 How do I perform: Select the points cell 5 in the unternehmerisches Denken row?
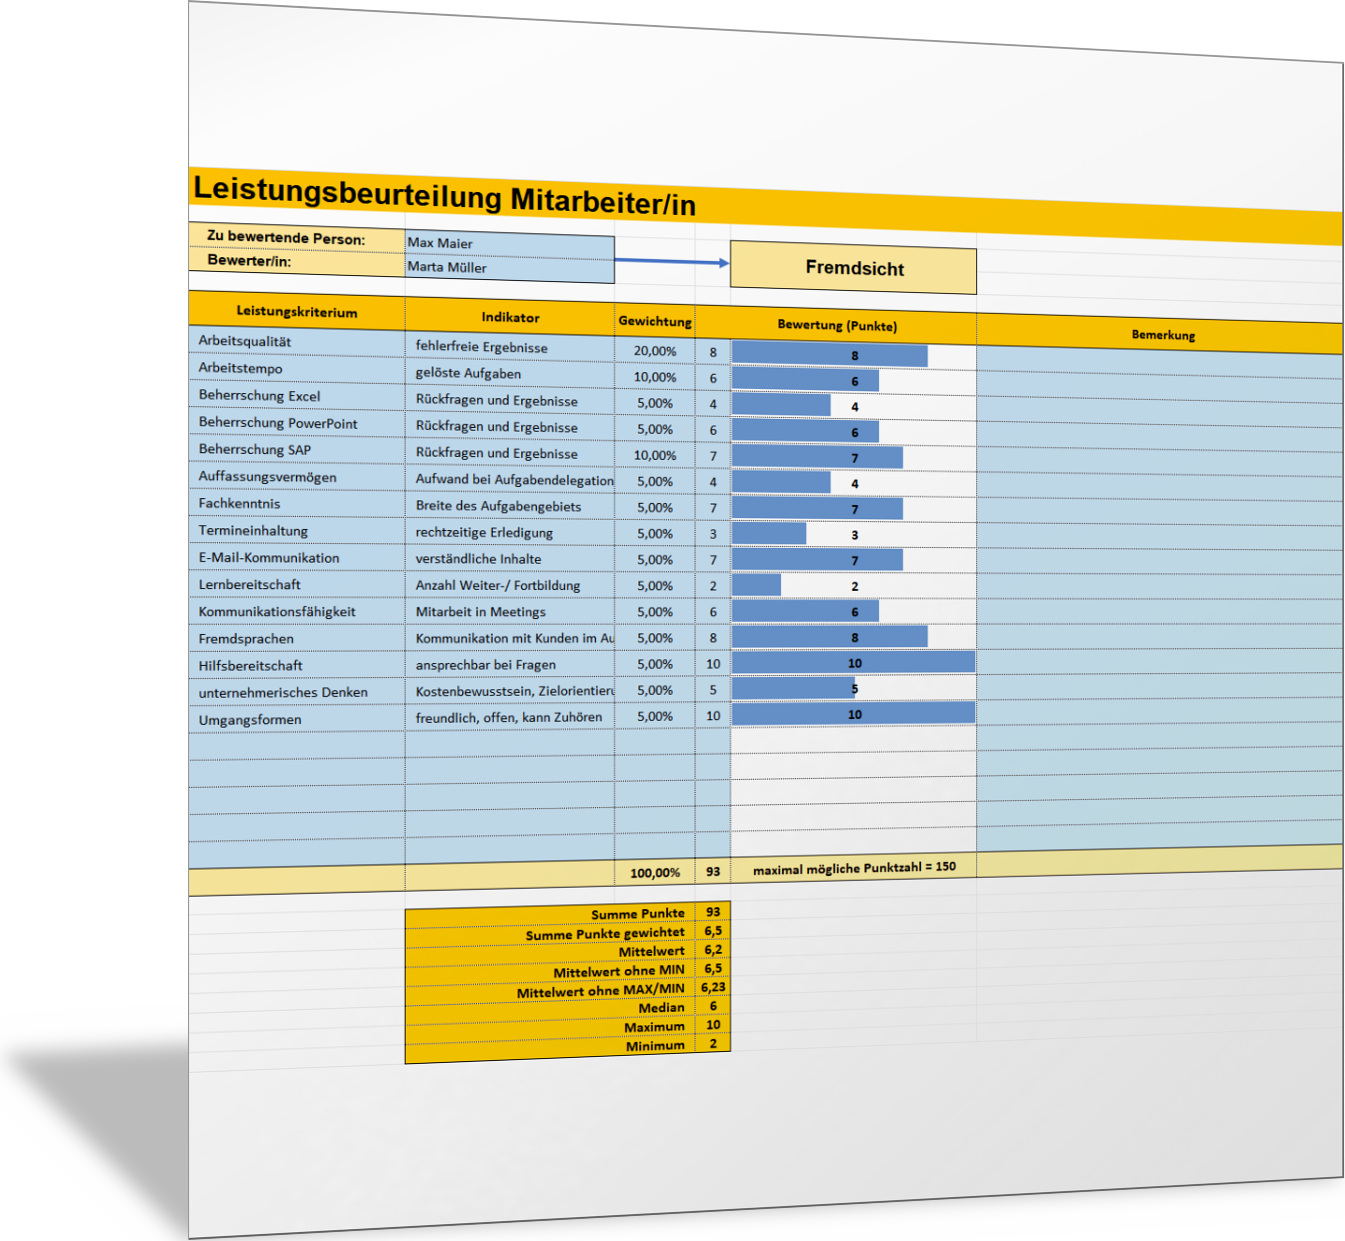(713, 690)
